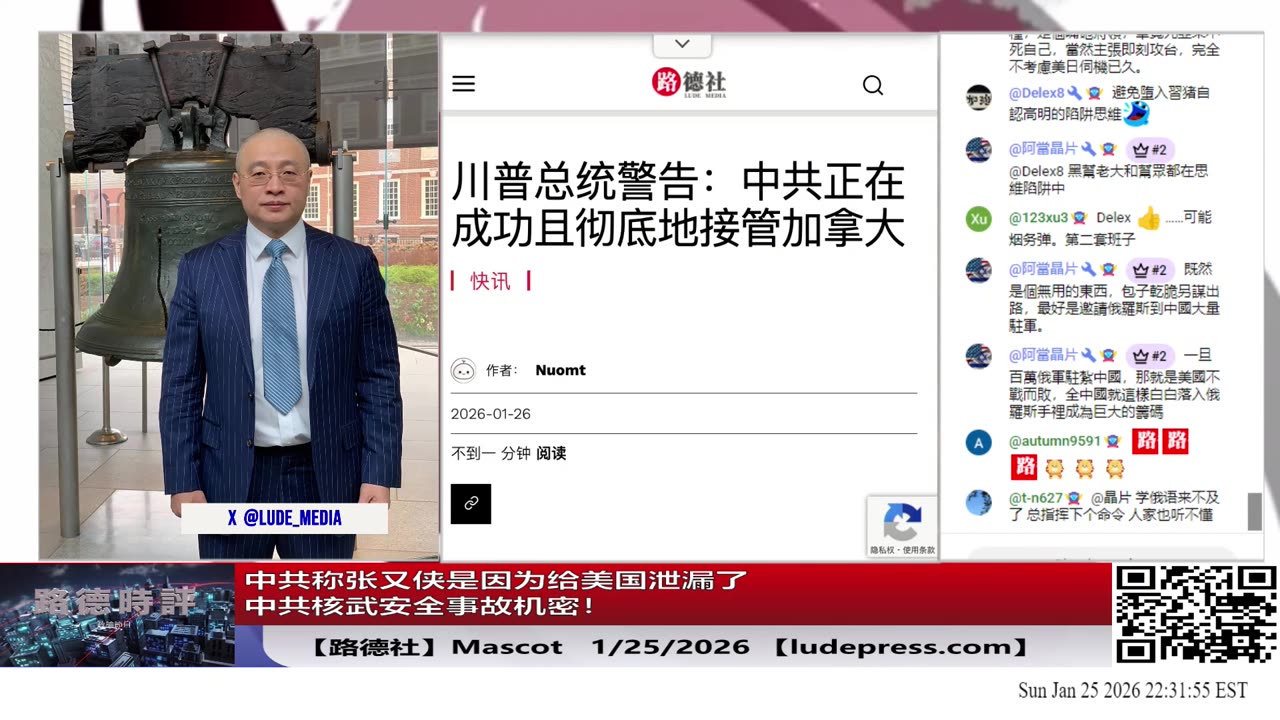Collapse the page using top chevron
The height and width of the screenshot is (720, 1280).
coord(682,44)
